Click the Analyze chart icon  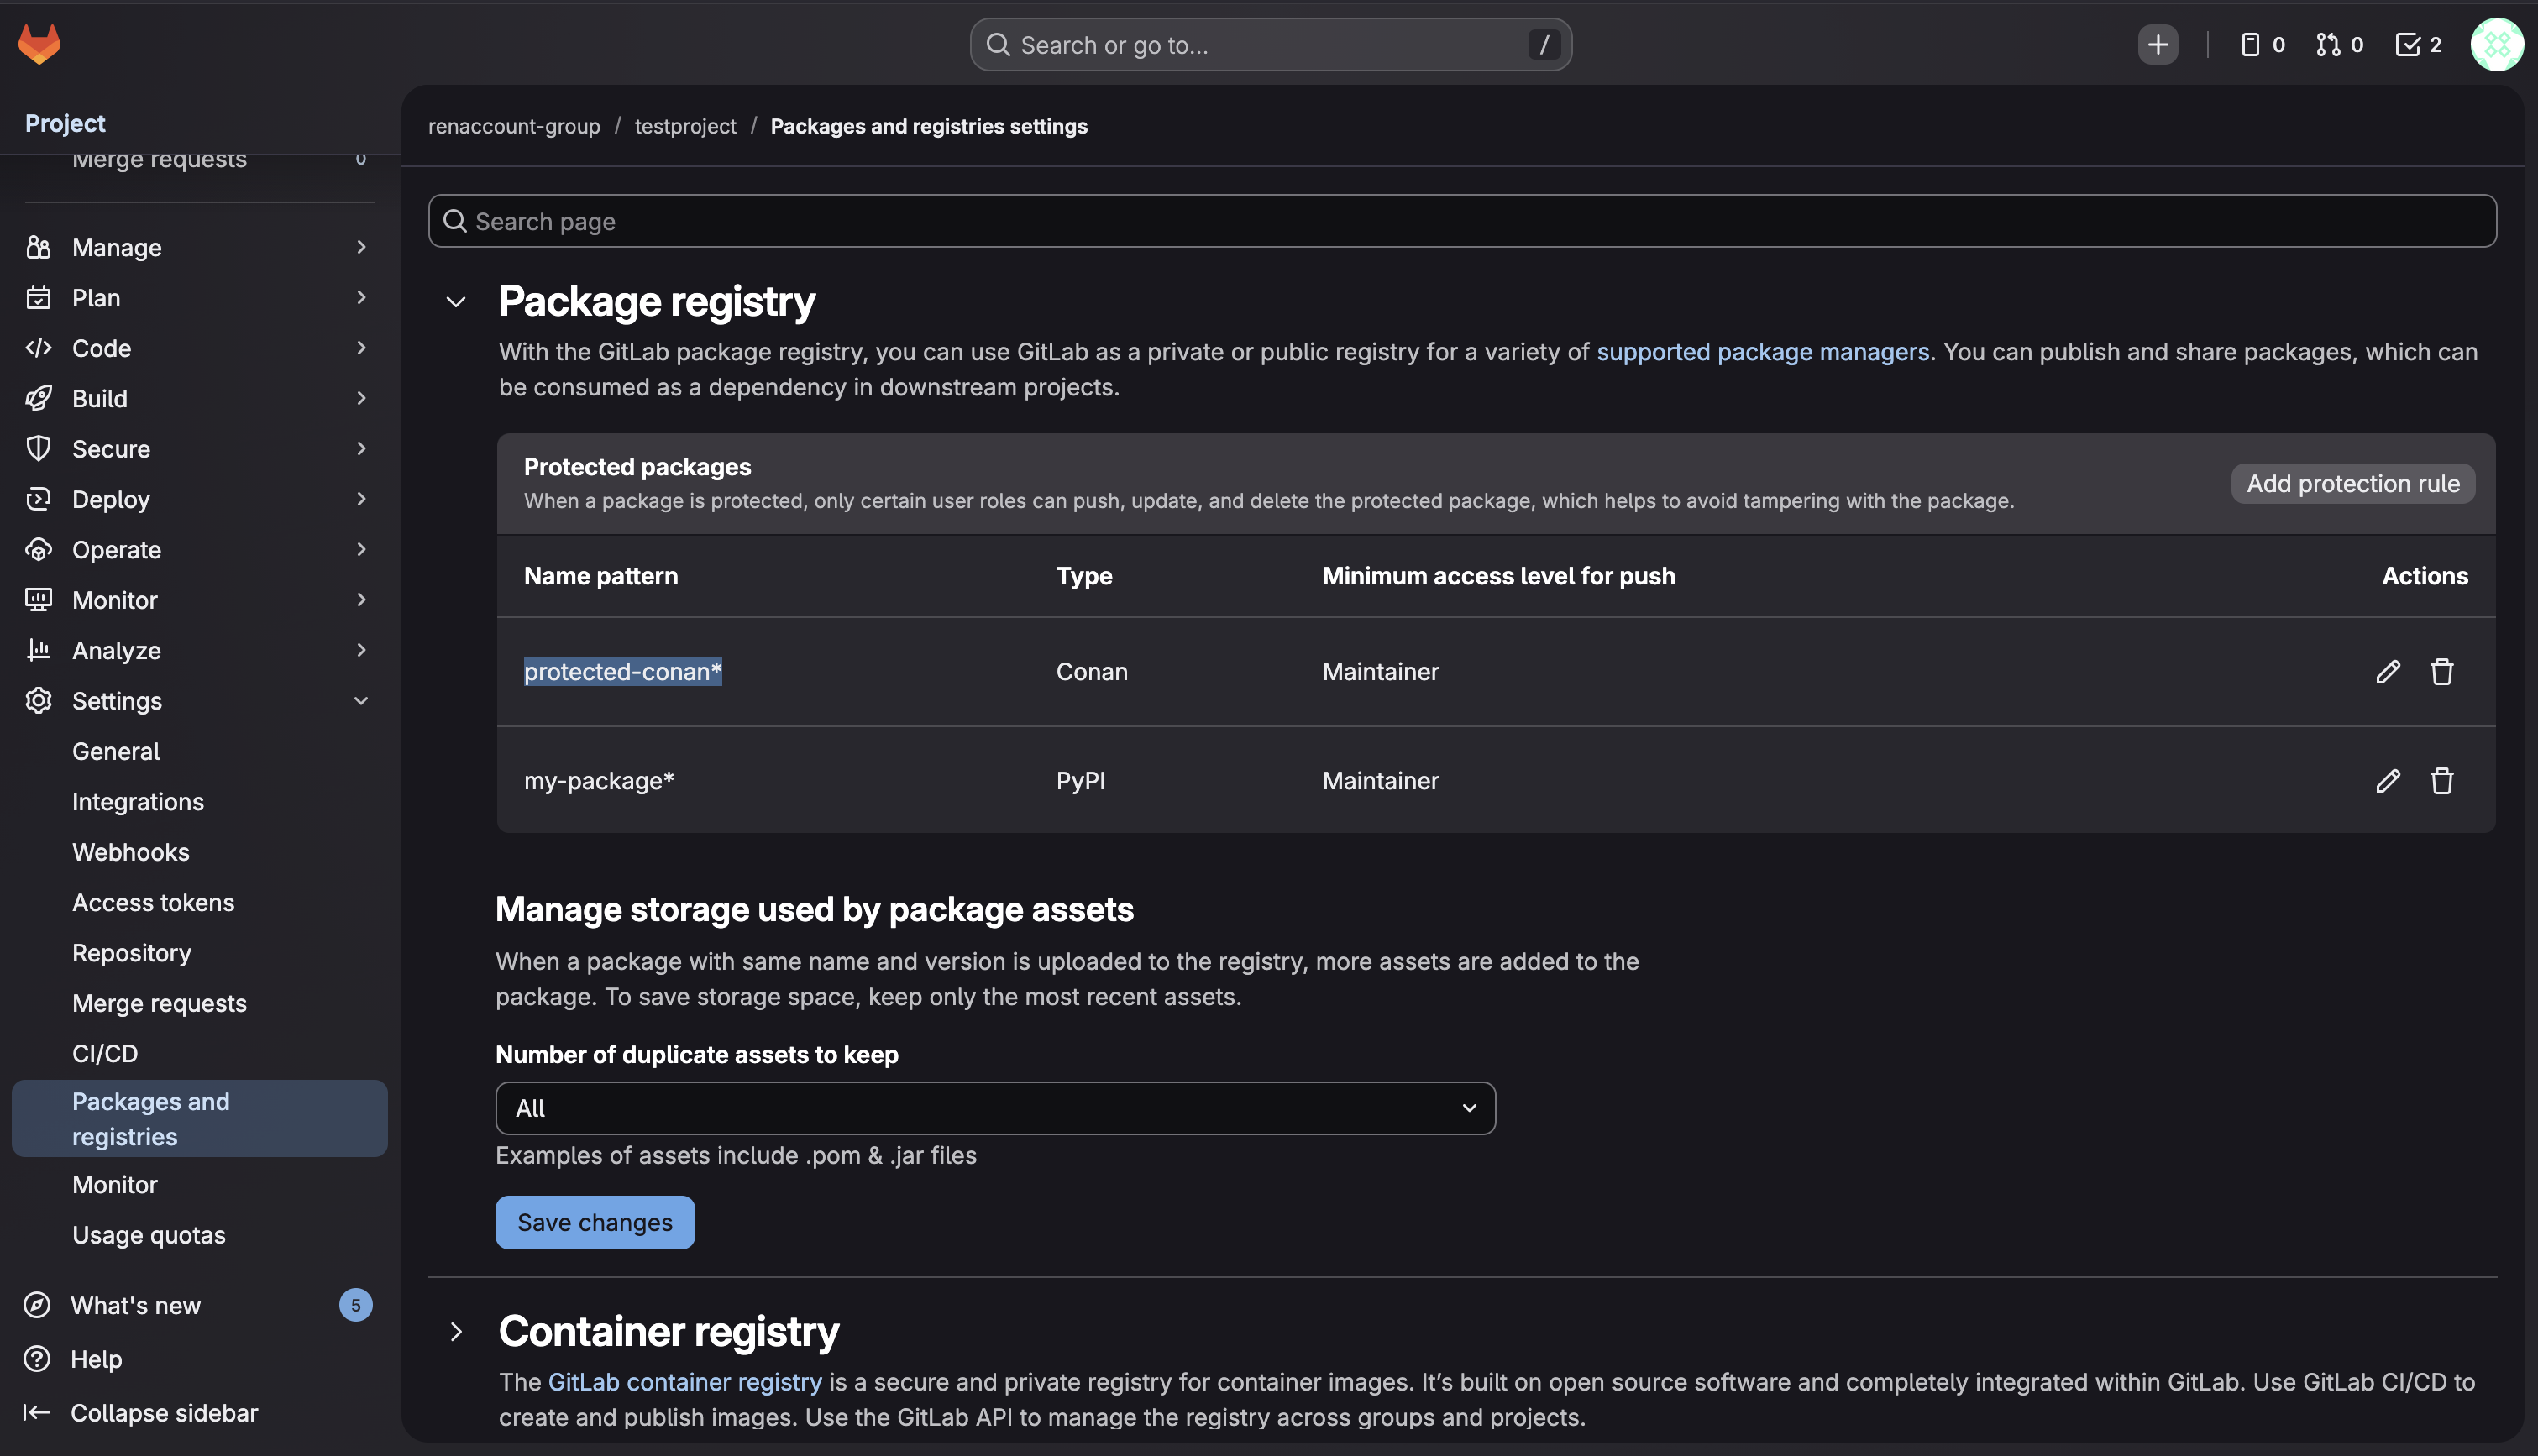pos(38,651)
